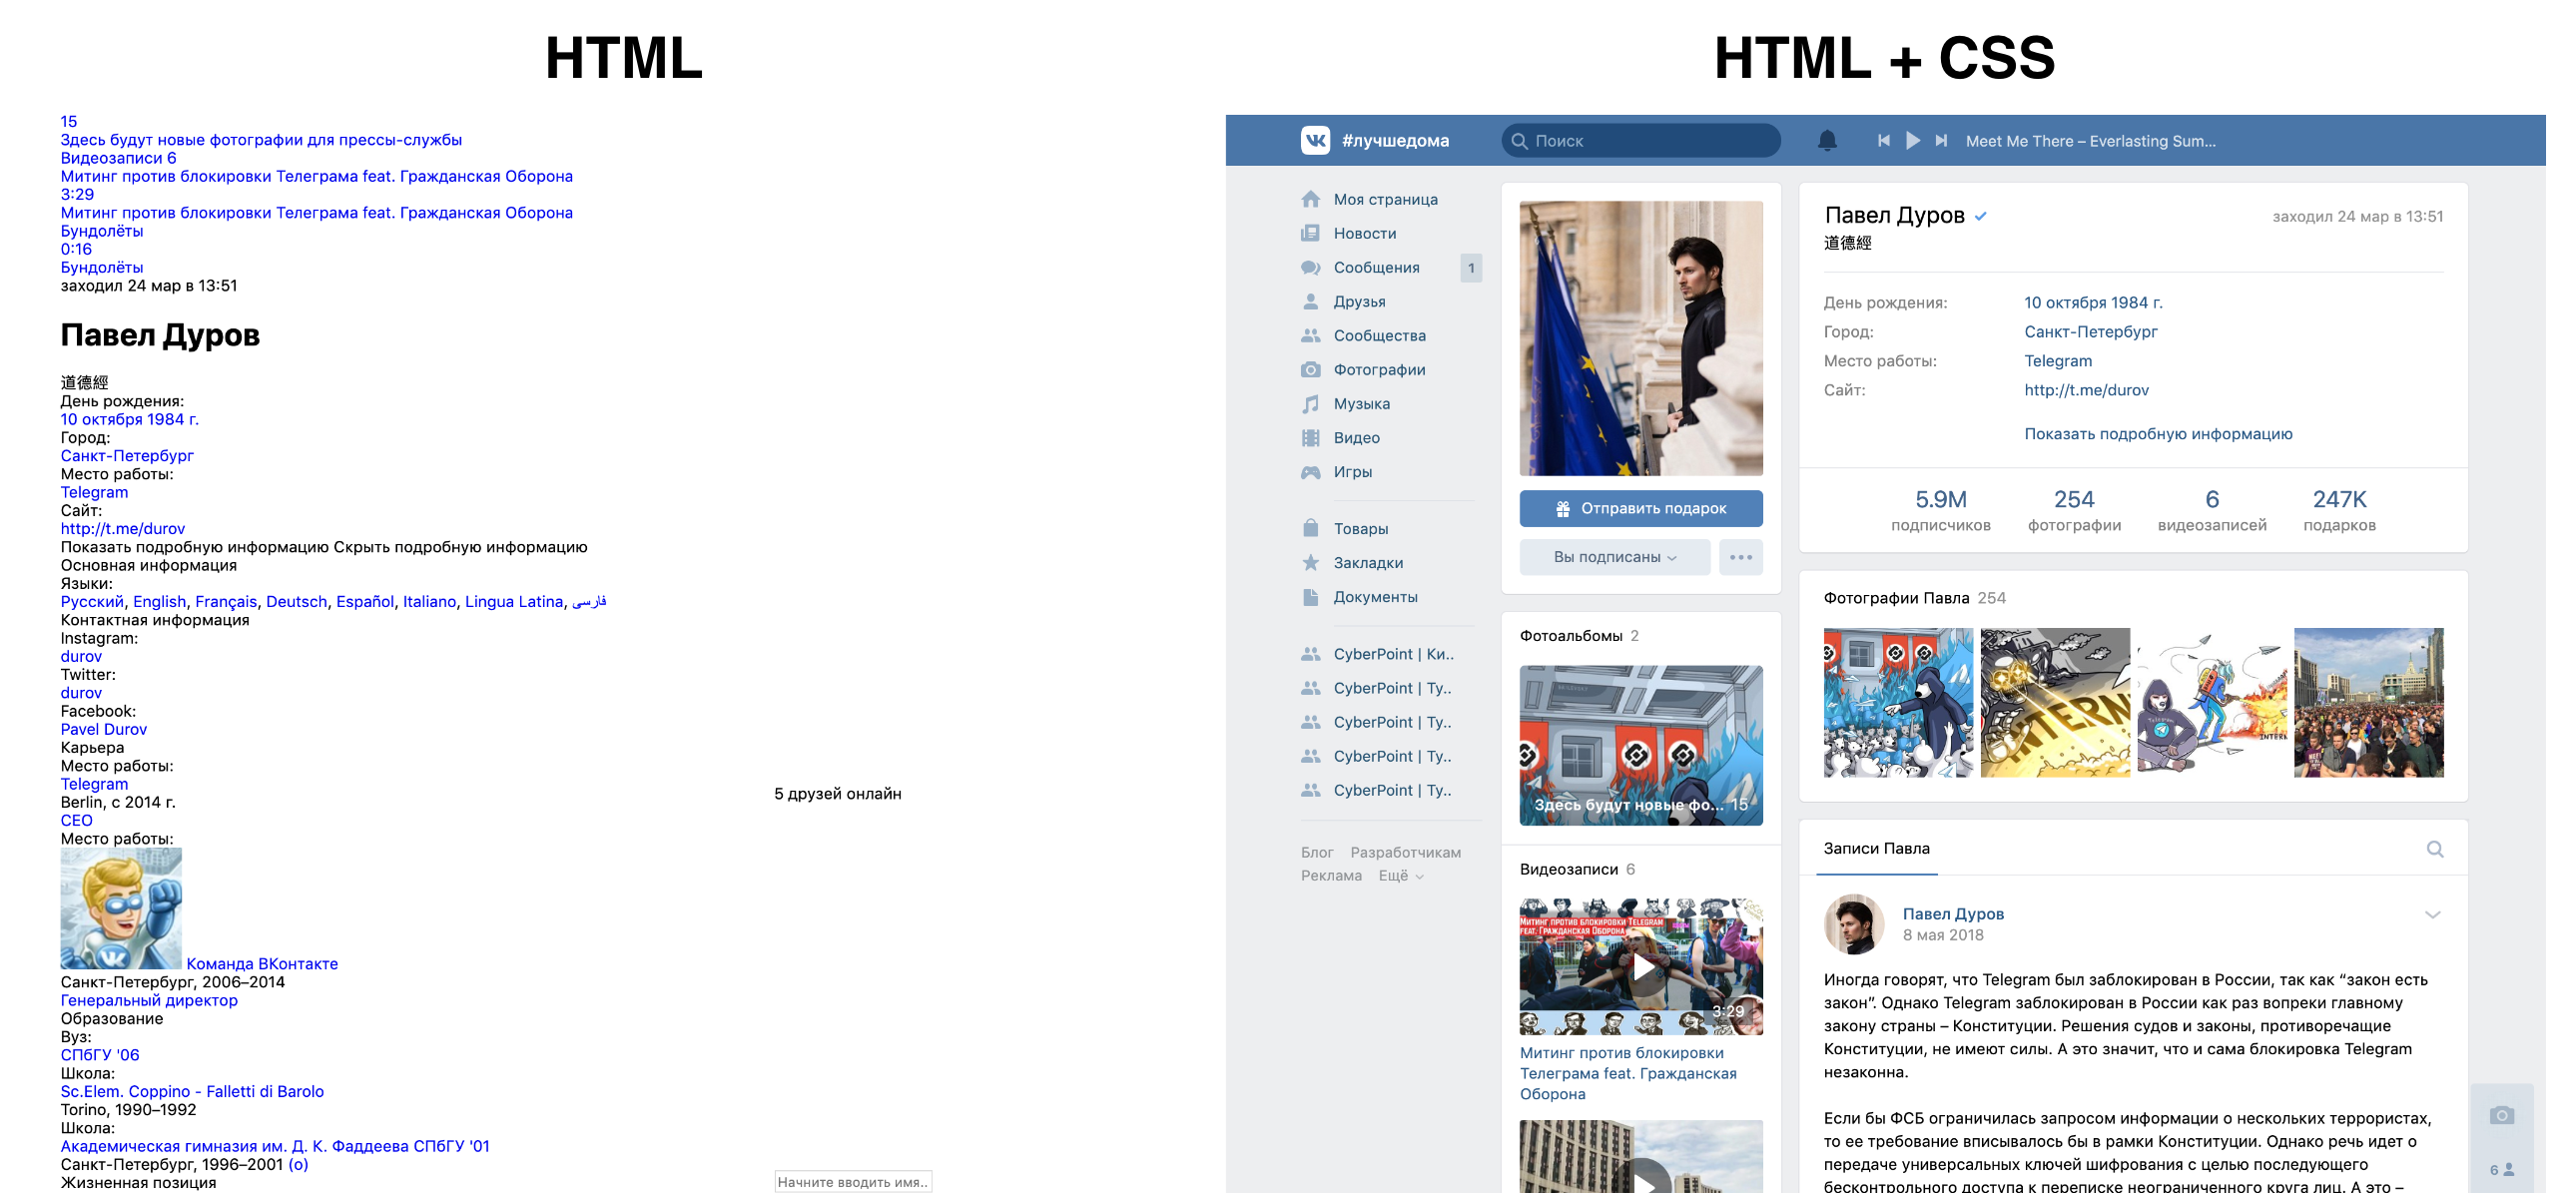Viewport: 2576px width, 1193px height.
Task: Click the Разработчикам footer link
Action: [x=1405, y=852]
